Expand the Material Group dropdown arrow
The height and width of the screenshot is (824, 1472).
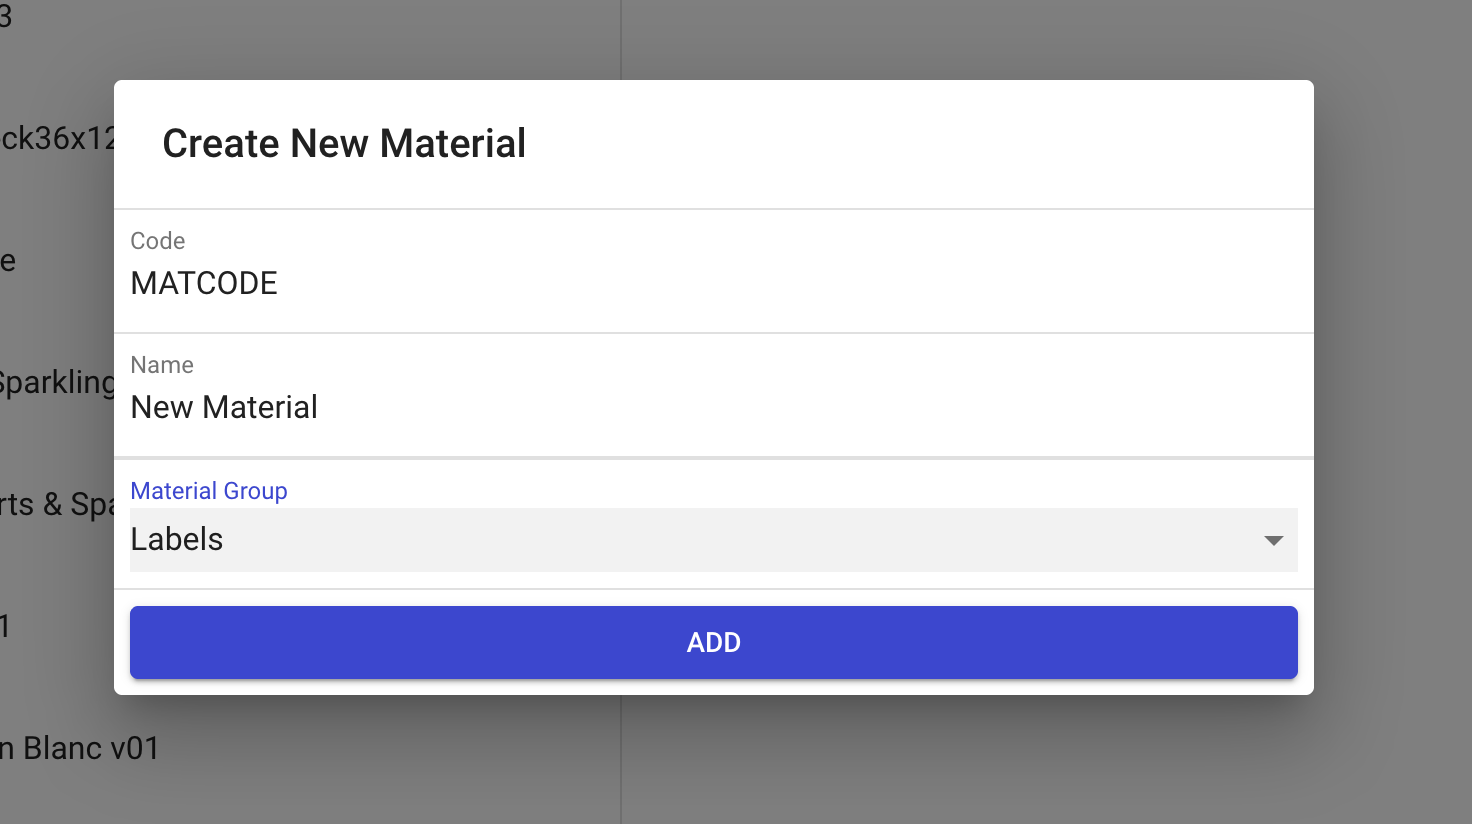point(1273,540)
